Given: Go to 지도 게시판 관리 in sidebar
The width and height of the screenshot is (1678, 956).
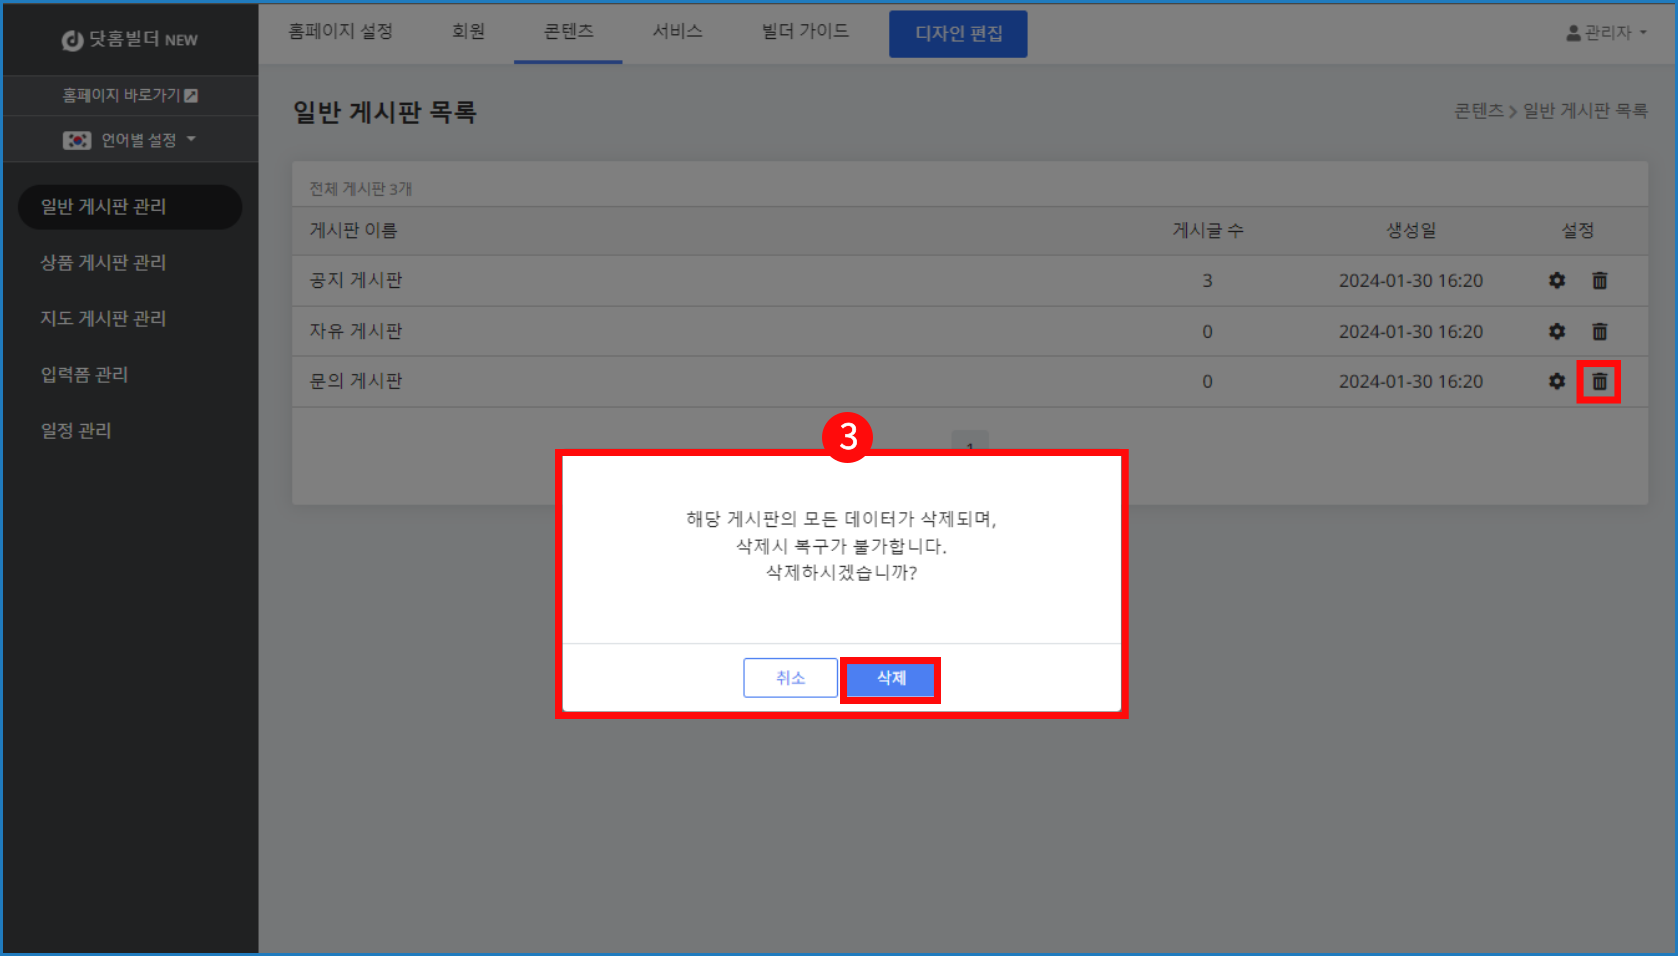Looking at the screenshot, I should coord(103,319).
